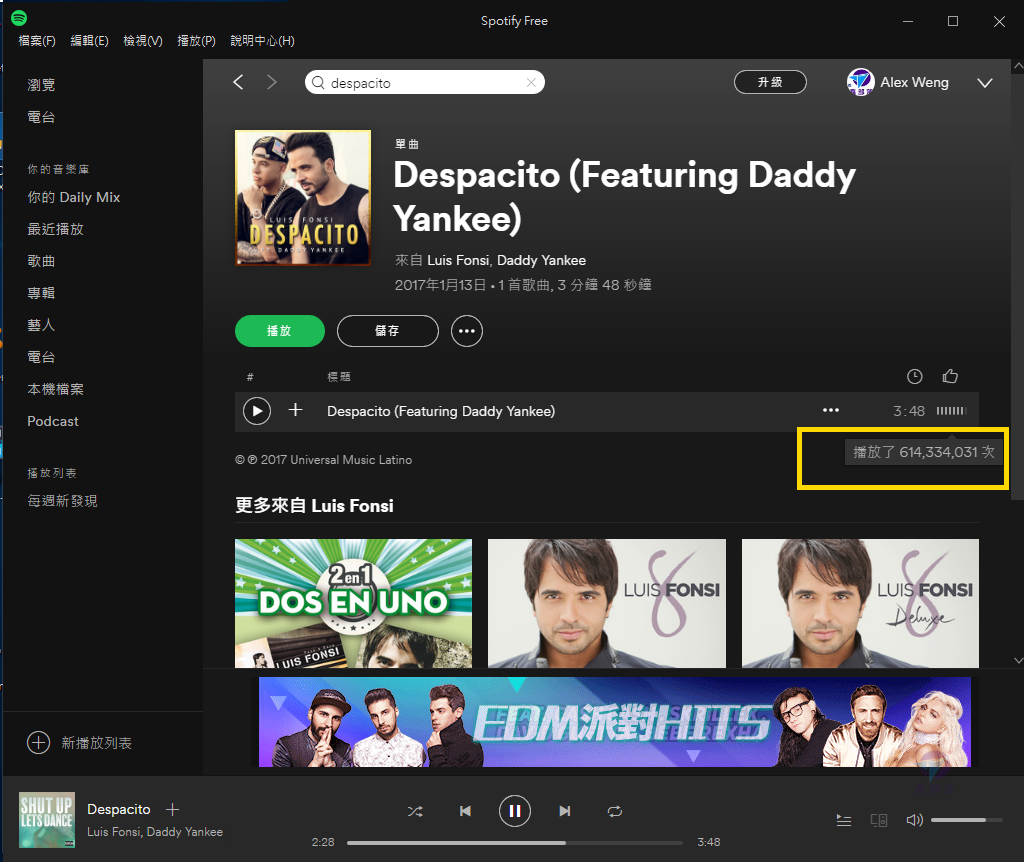
Task: Go back with the left arrow
Action: coord(238,82)
